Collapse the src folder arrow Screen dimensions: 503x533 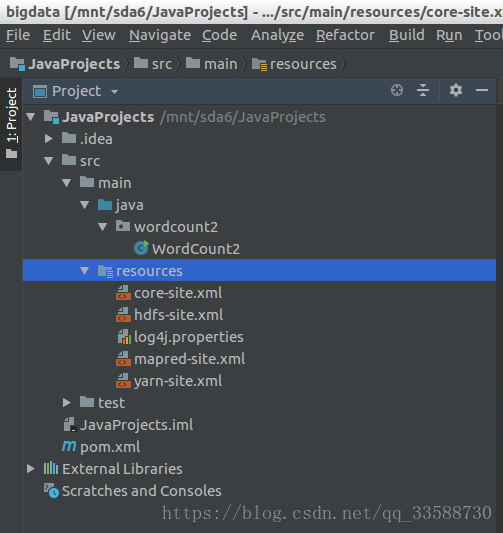pos(49,161)
